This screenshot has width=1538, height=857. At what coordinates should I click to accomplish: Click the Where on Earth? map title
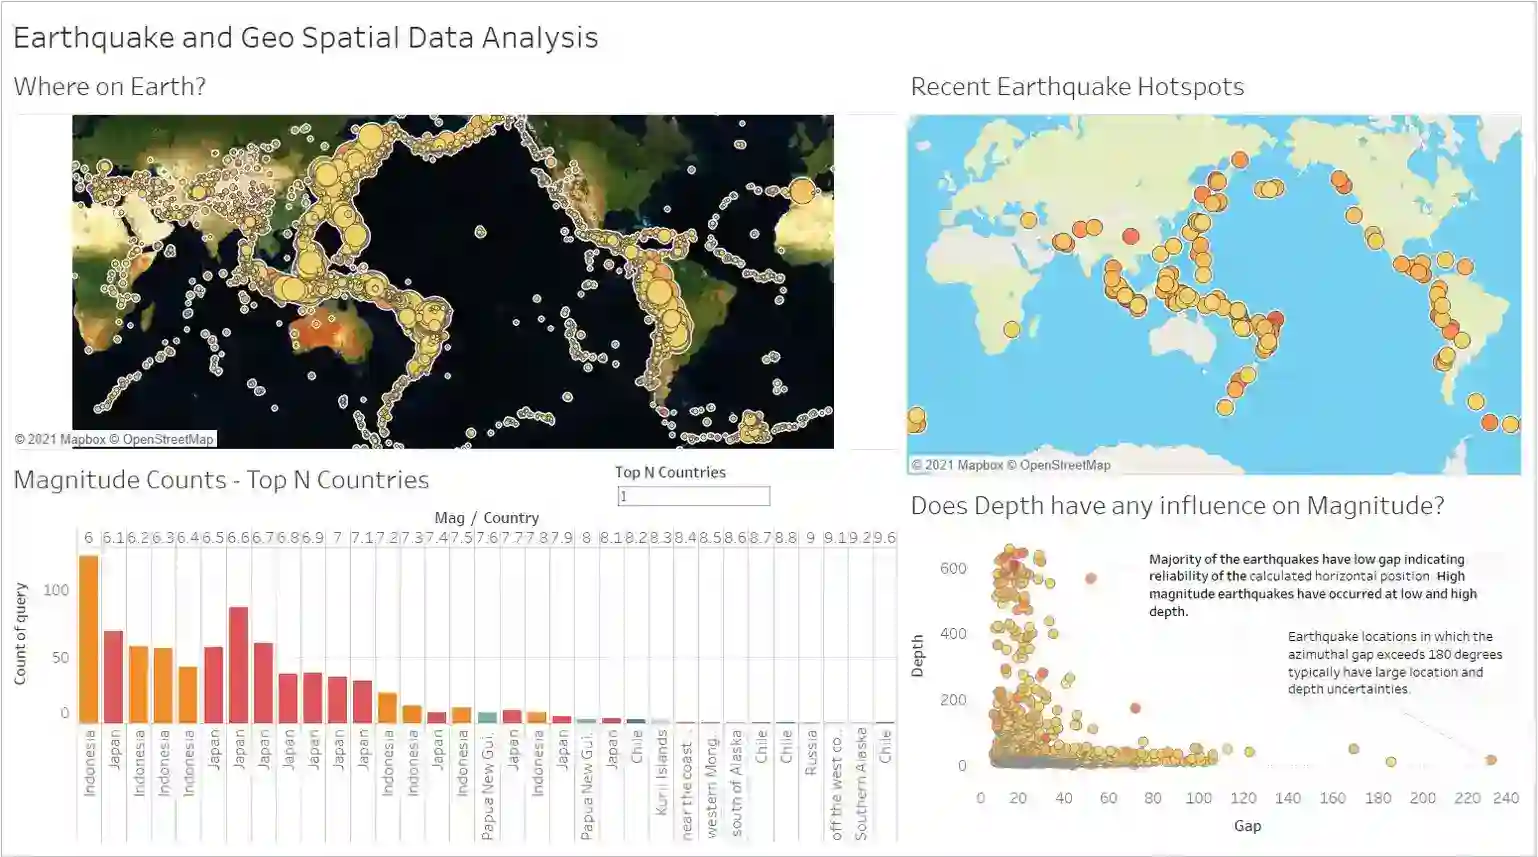110,87
